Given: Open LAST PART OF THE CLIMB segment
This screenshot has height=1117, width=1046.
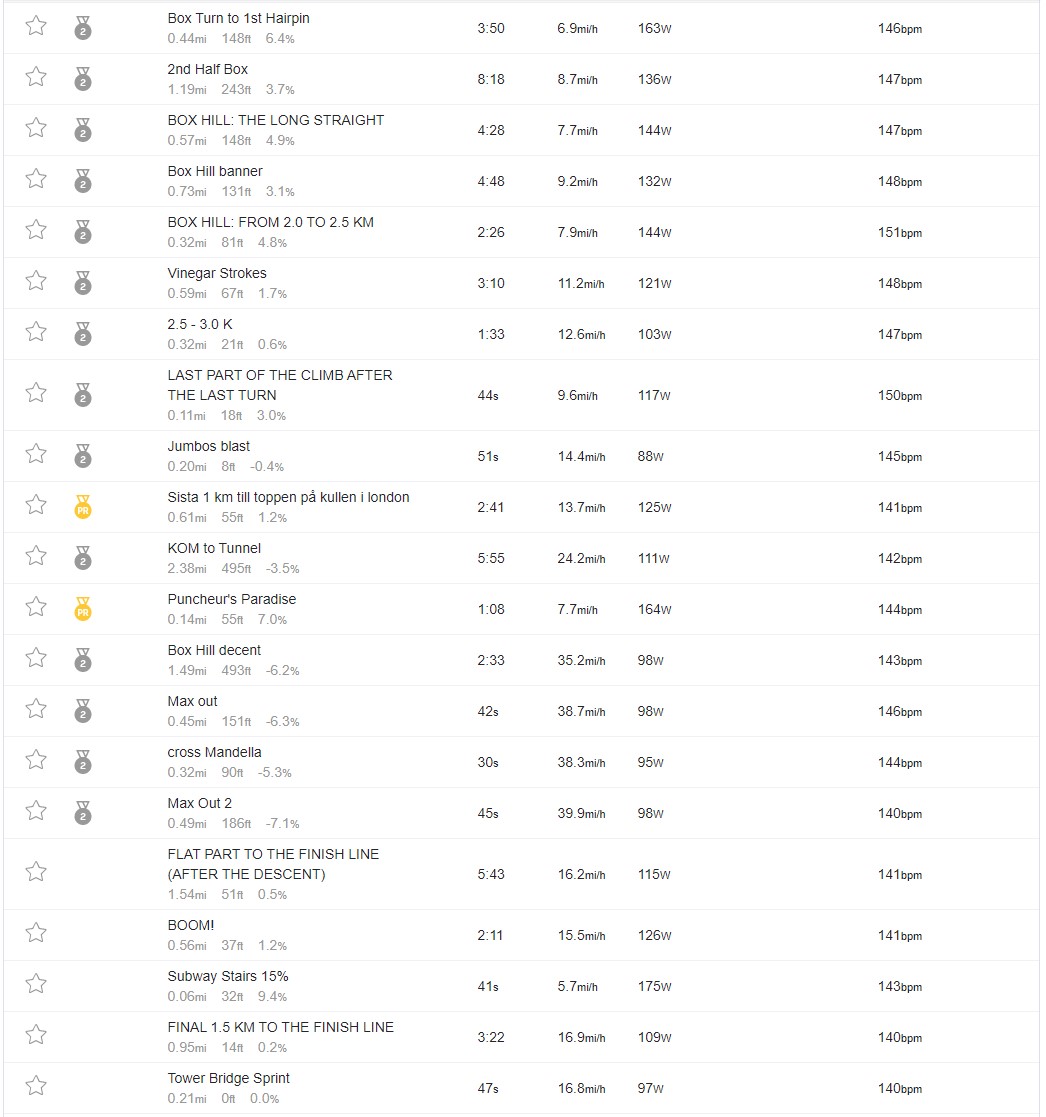Looking at the screenshot, I should pyautogui.click(x=280, y=385).
